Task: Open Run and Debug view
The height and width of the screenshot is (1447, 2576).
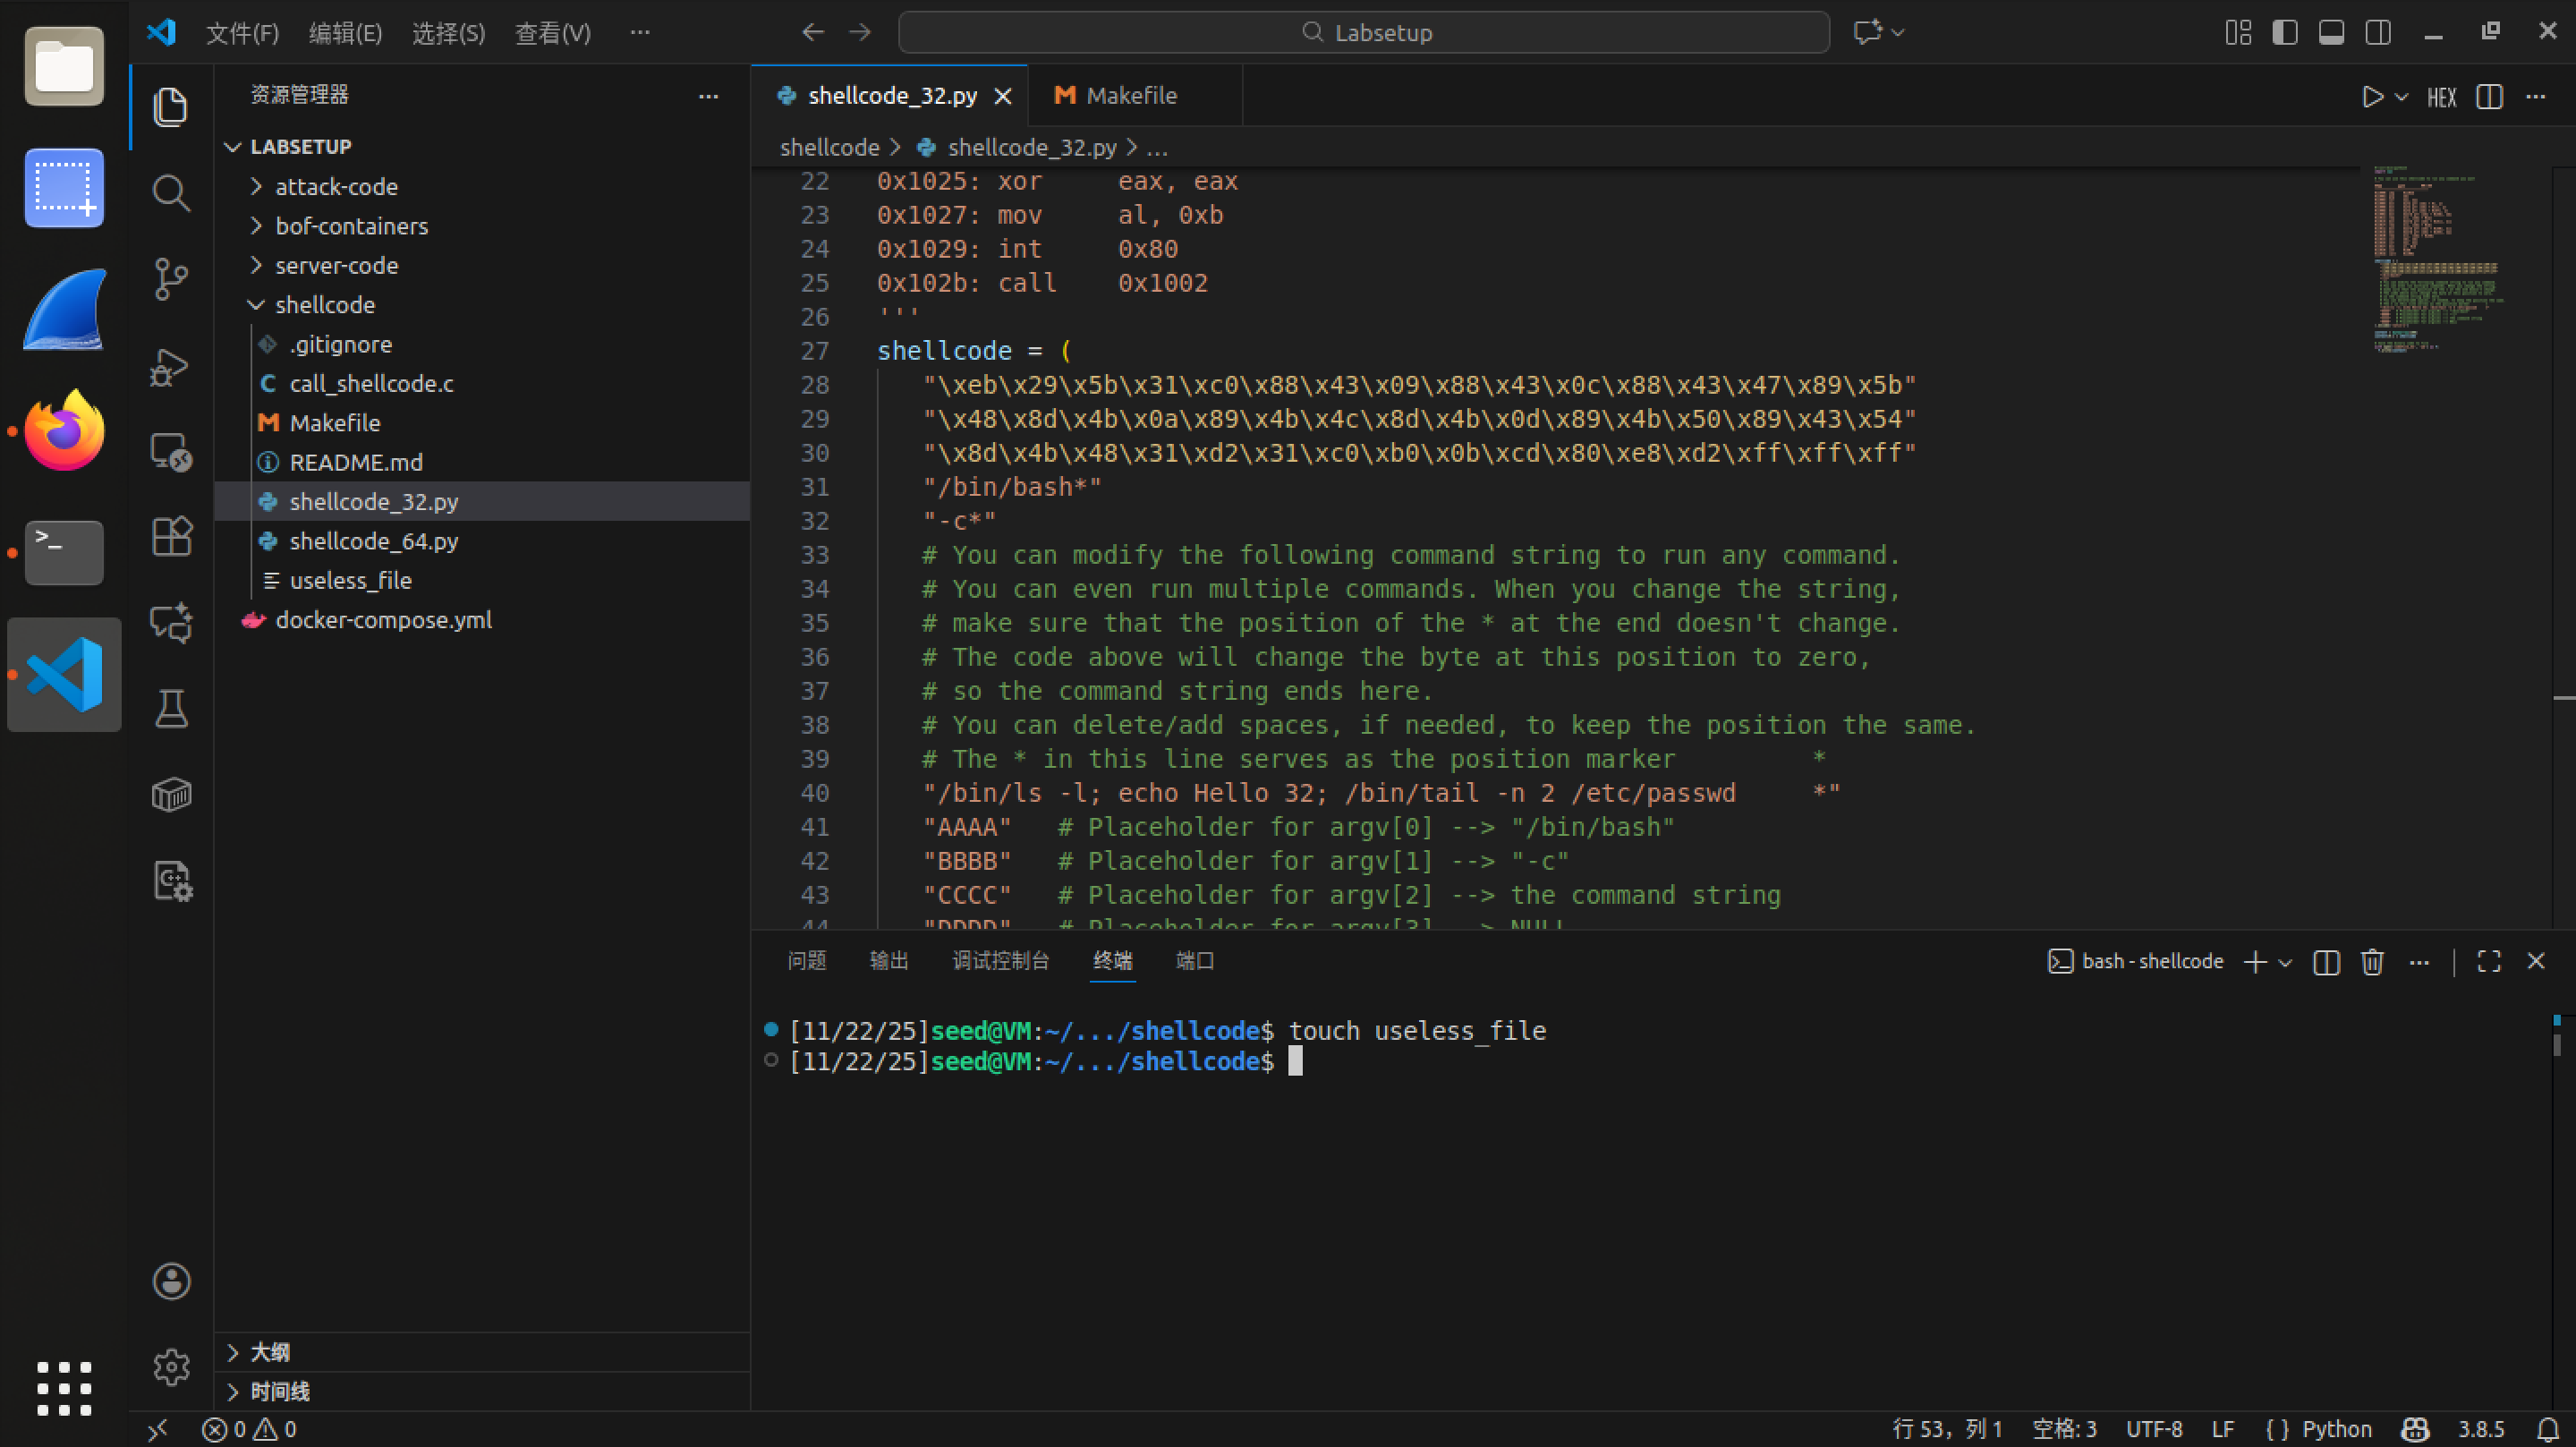Action: [171, 366]
